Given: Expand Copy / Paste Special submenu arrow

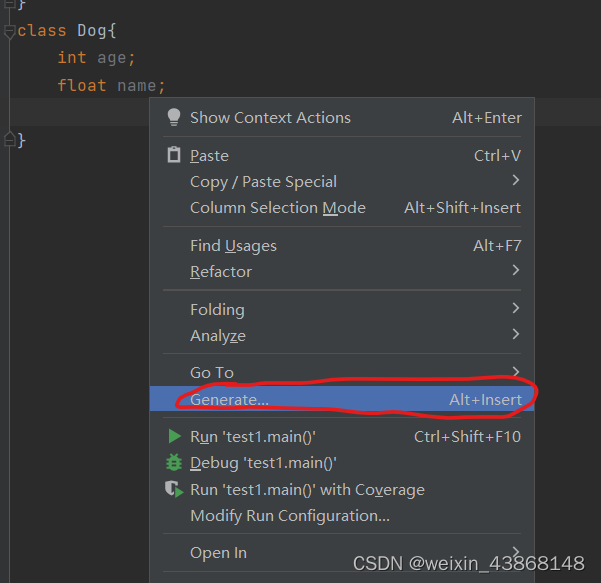Looking at the screenshot, I should (x=516, y=180).
